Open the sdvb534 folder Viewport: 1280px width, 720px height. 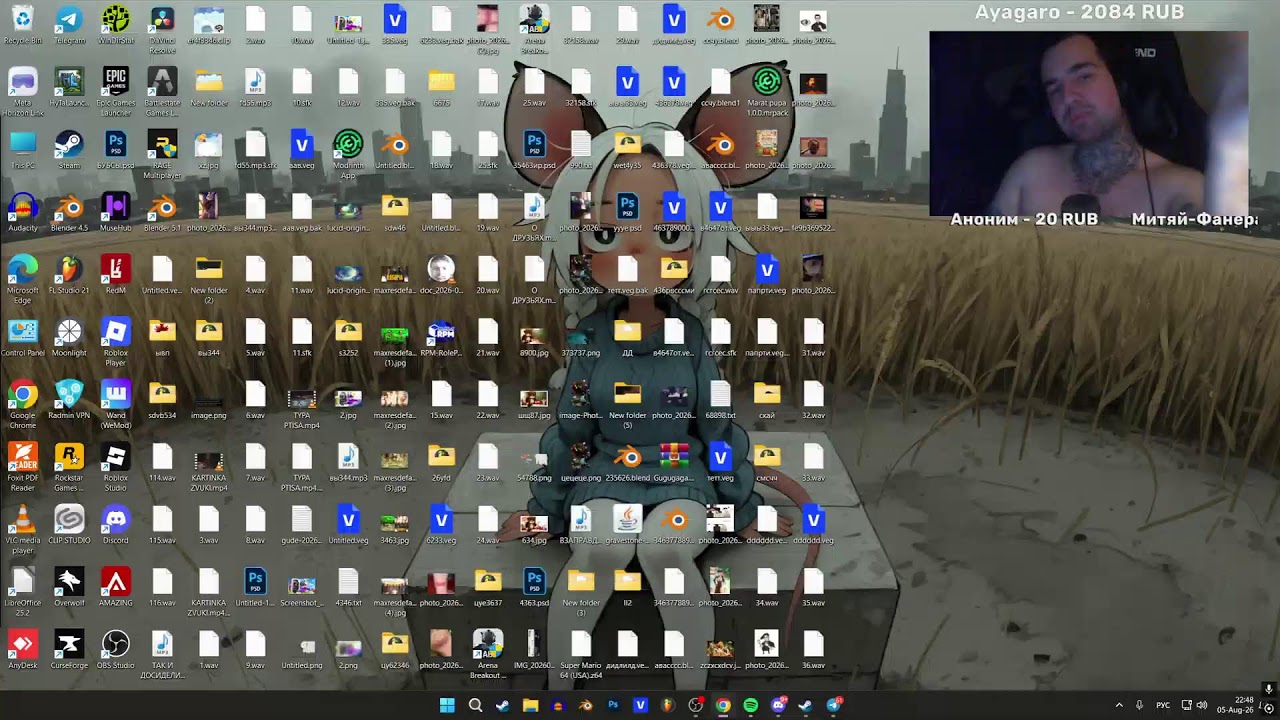[162, 400]
